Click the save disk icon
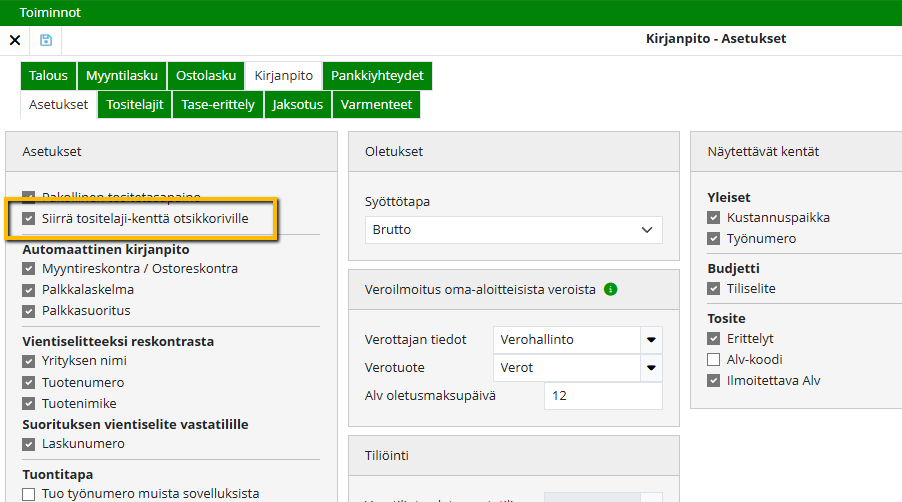 (46, 40)
